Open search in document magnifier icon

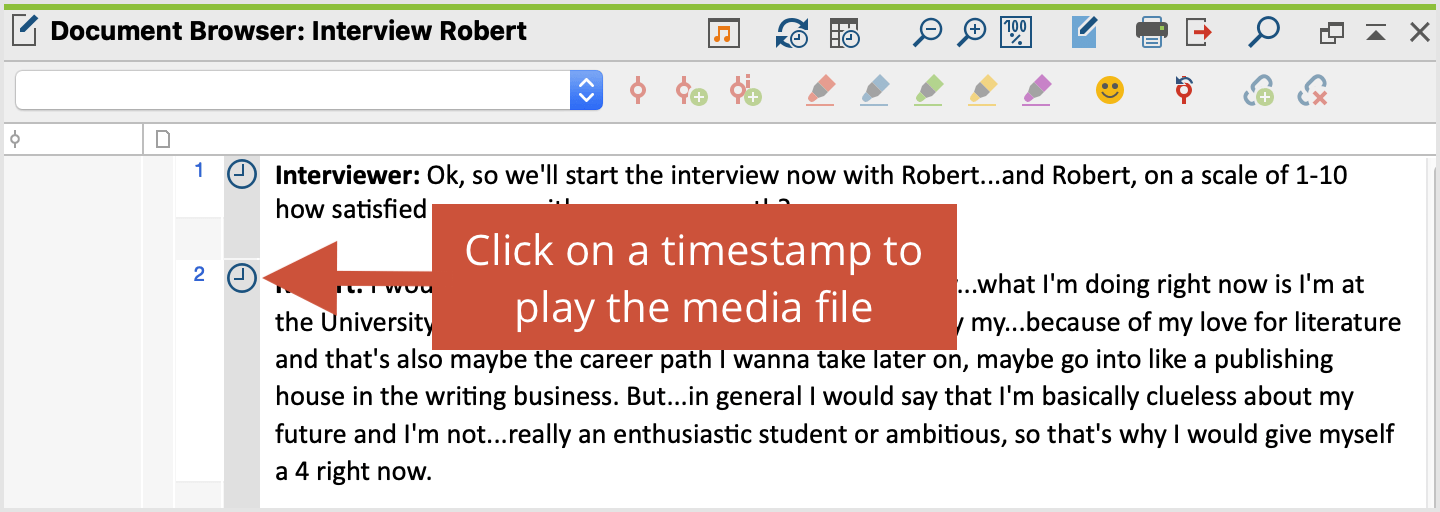click(x=1264, y=33)
